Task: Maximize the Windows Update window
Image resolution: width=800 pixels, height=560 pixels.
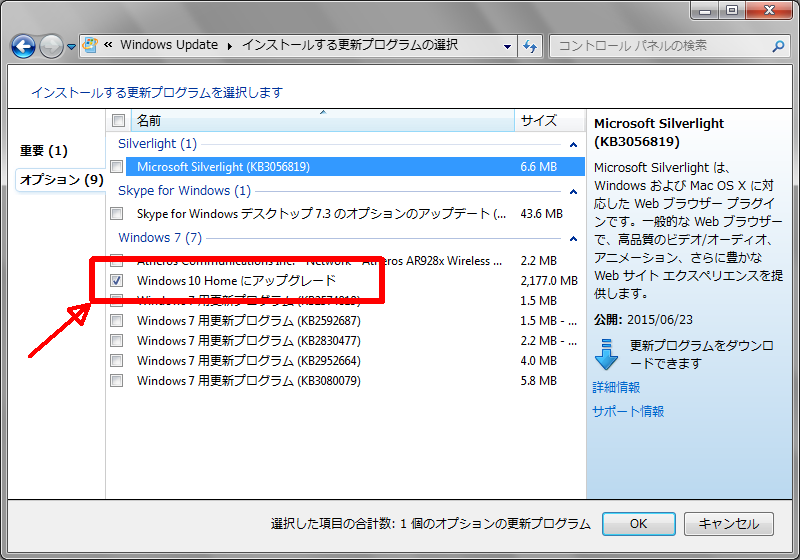Action: pyautogui.click(x=732, y=10)
